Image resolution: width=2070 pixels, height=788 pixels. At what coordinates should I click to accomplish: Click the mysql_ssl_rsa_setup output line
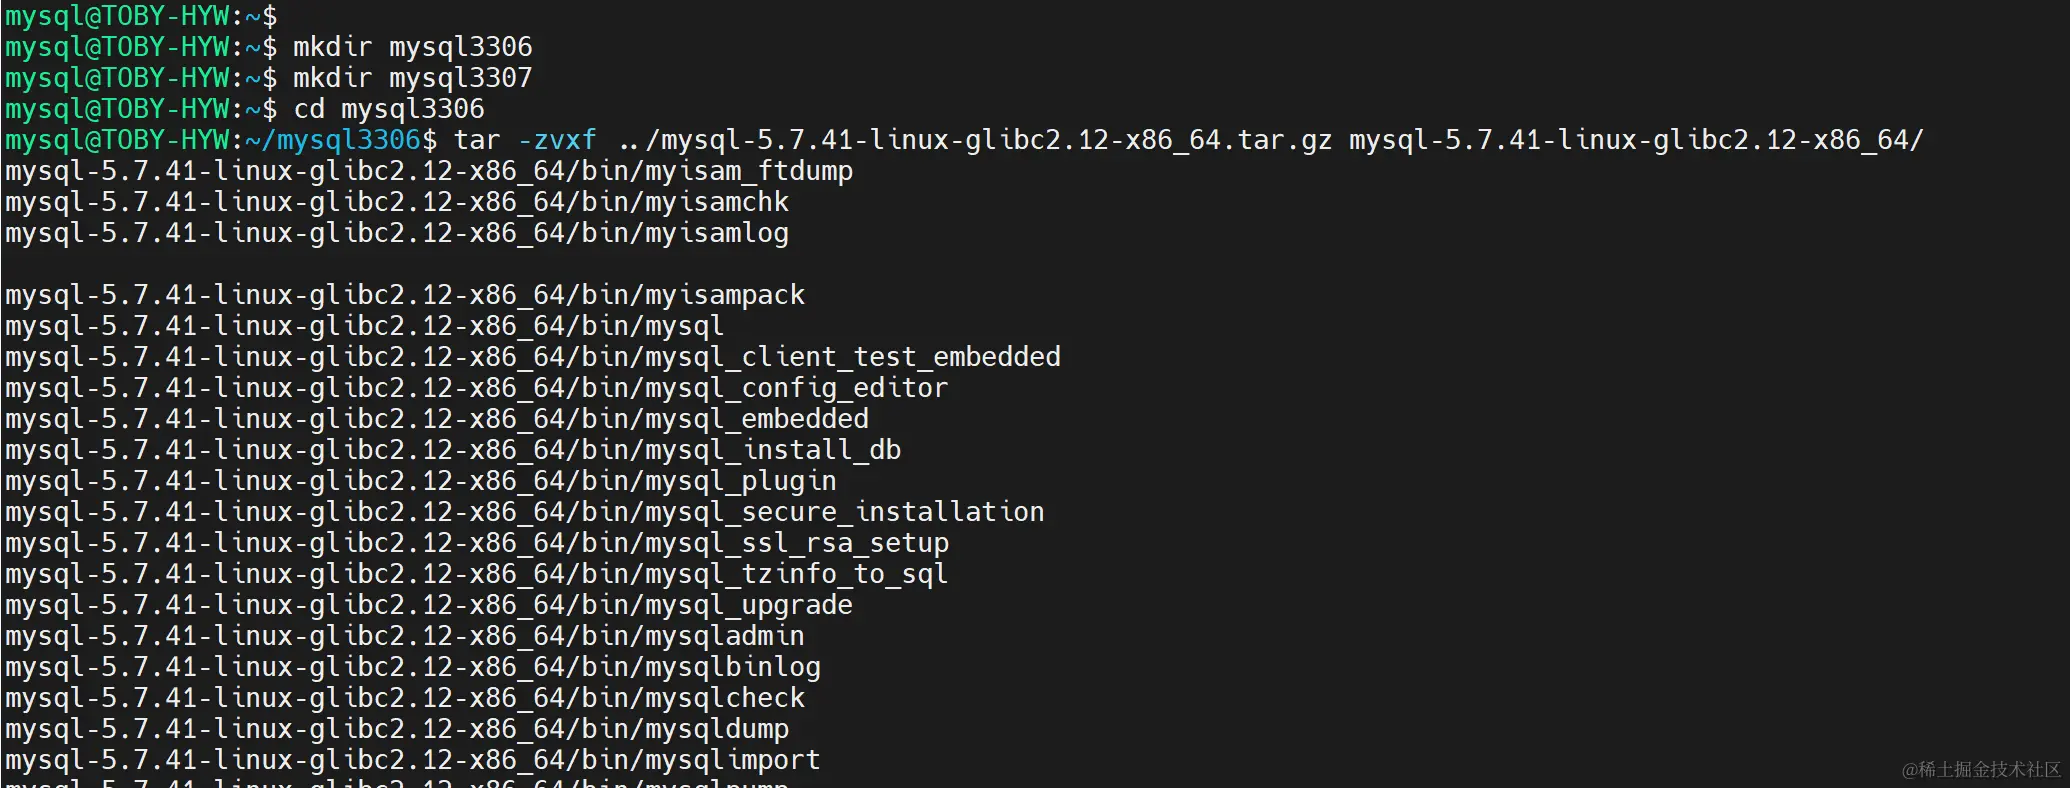pos(477,543)
